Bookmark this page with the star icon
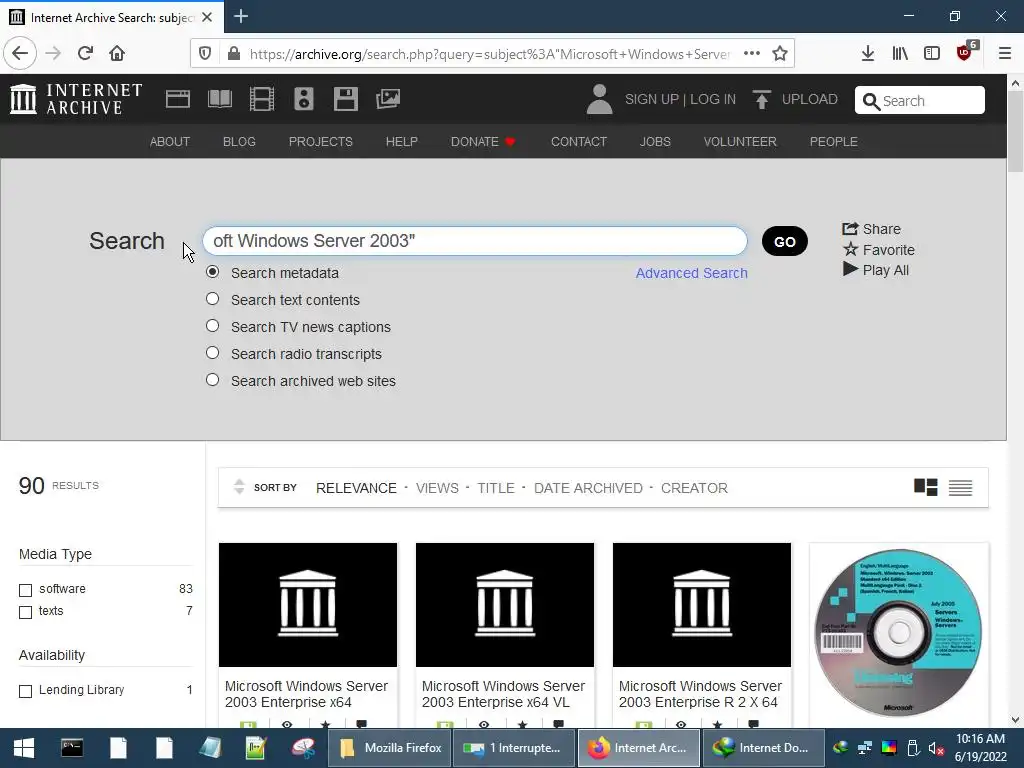 tap(780, 54)
